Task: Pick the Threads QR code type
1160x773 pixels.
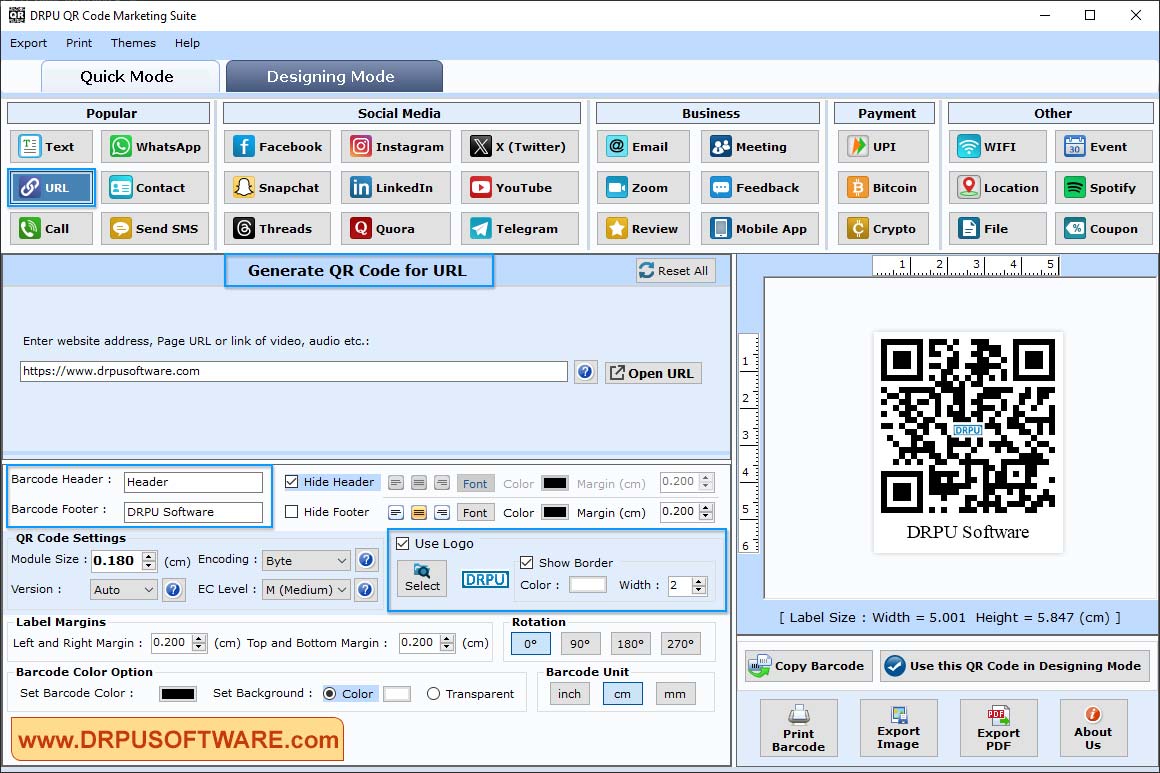Action: point(277,229)
